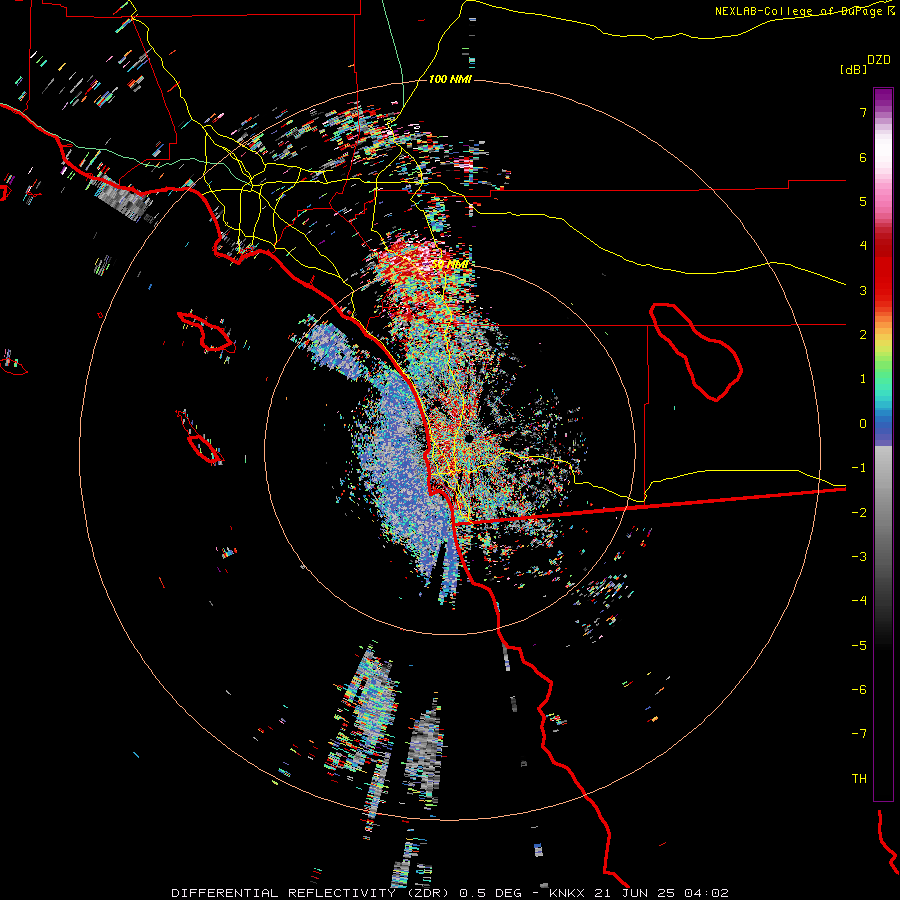Click the -5 dB scale value
Image resolution: width=900 pixels, height=900 pixels.
[x=859, y=645]
